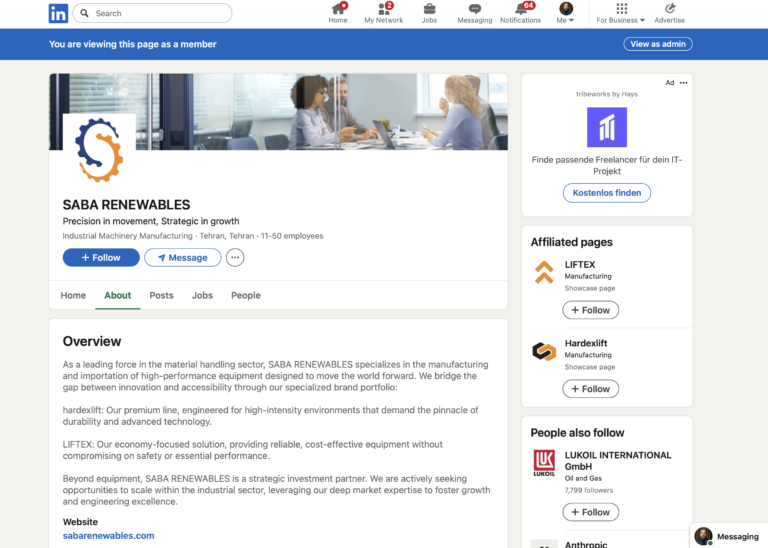This screenshot has height=548, width=768.
Task: Go to the Jobs briefcase icon
Action: click(x=429, y=9)
